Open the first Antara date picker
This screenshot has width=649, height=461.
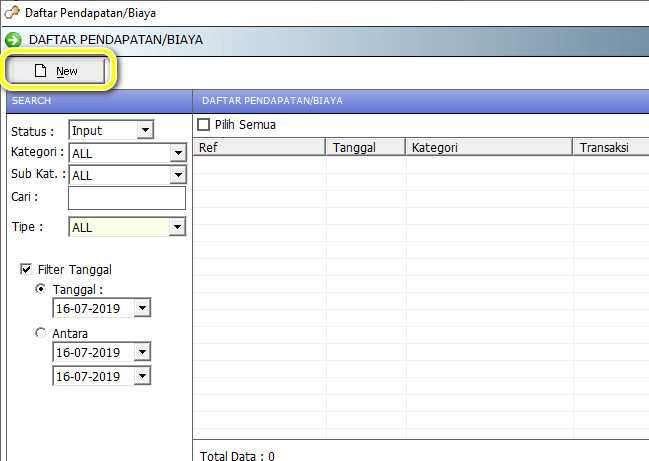pyautogui.click(x=142, y=352)
